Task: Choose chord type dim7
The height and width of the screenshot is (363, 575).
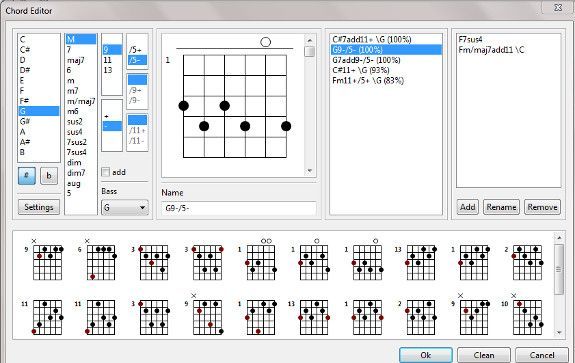Action: point(81,172)
